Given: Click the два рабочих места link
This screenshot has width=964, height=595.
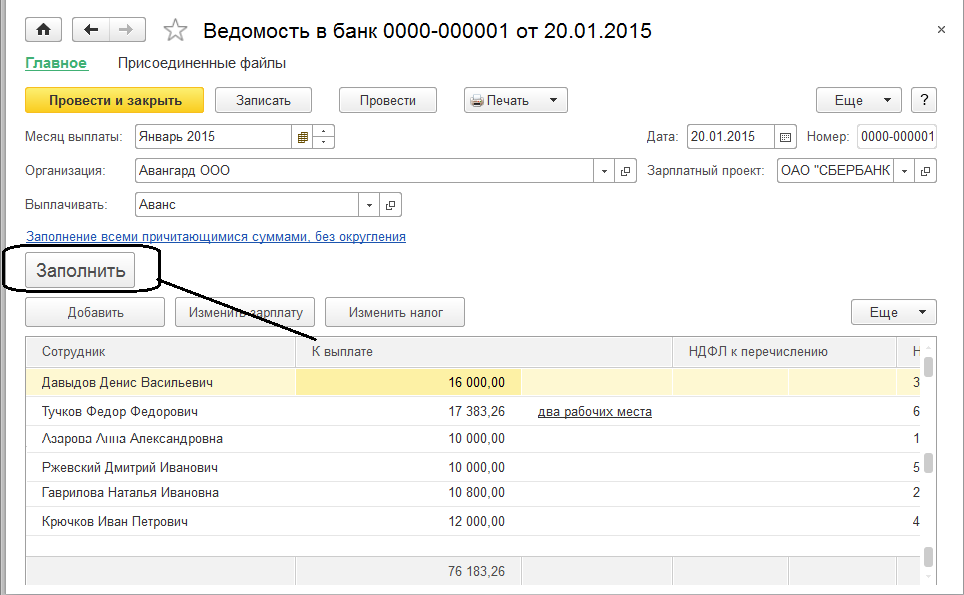Looking at the screenshot, I should (x=594, y=411).
